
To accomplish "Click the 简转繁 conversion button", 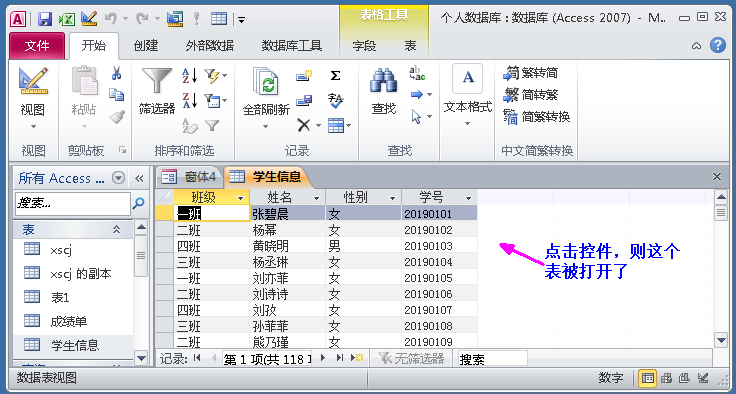I will (x=530, y=95).
